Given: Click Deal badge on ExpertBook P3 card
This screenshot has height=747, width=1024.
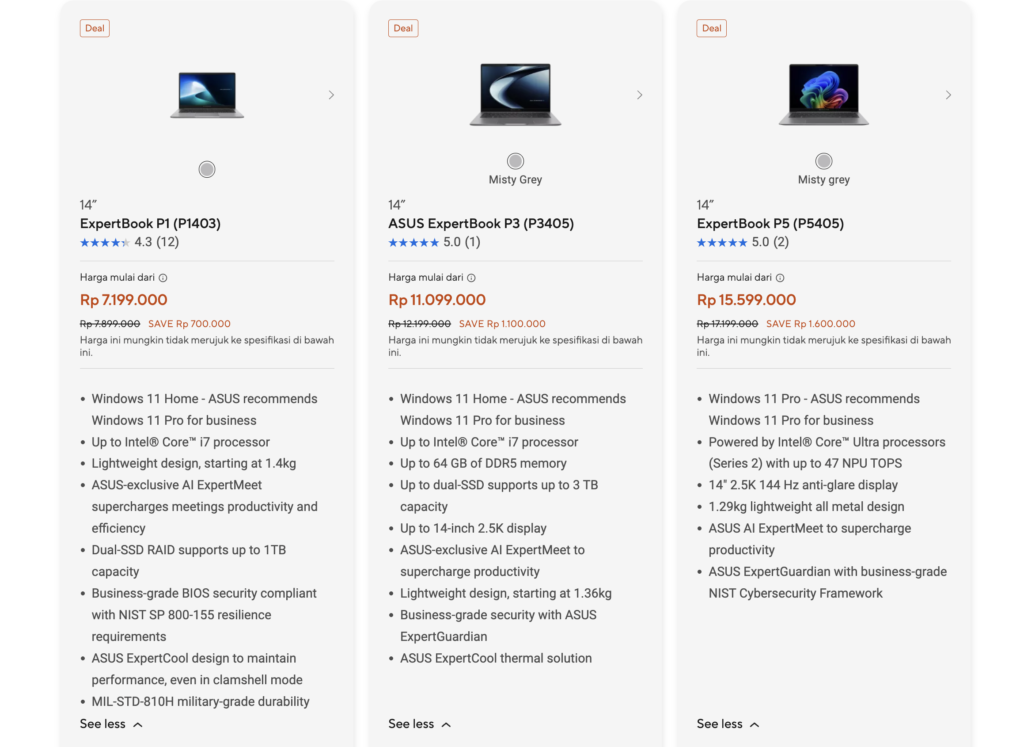Looking at the screenshot, I should point(403,28).
